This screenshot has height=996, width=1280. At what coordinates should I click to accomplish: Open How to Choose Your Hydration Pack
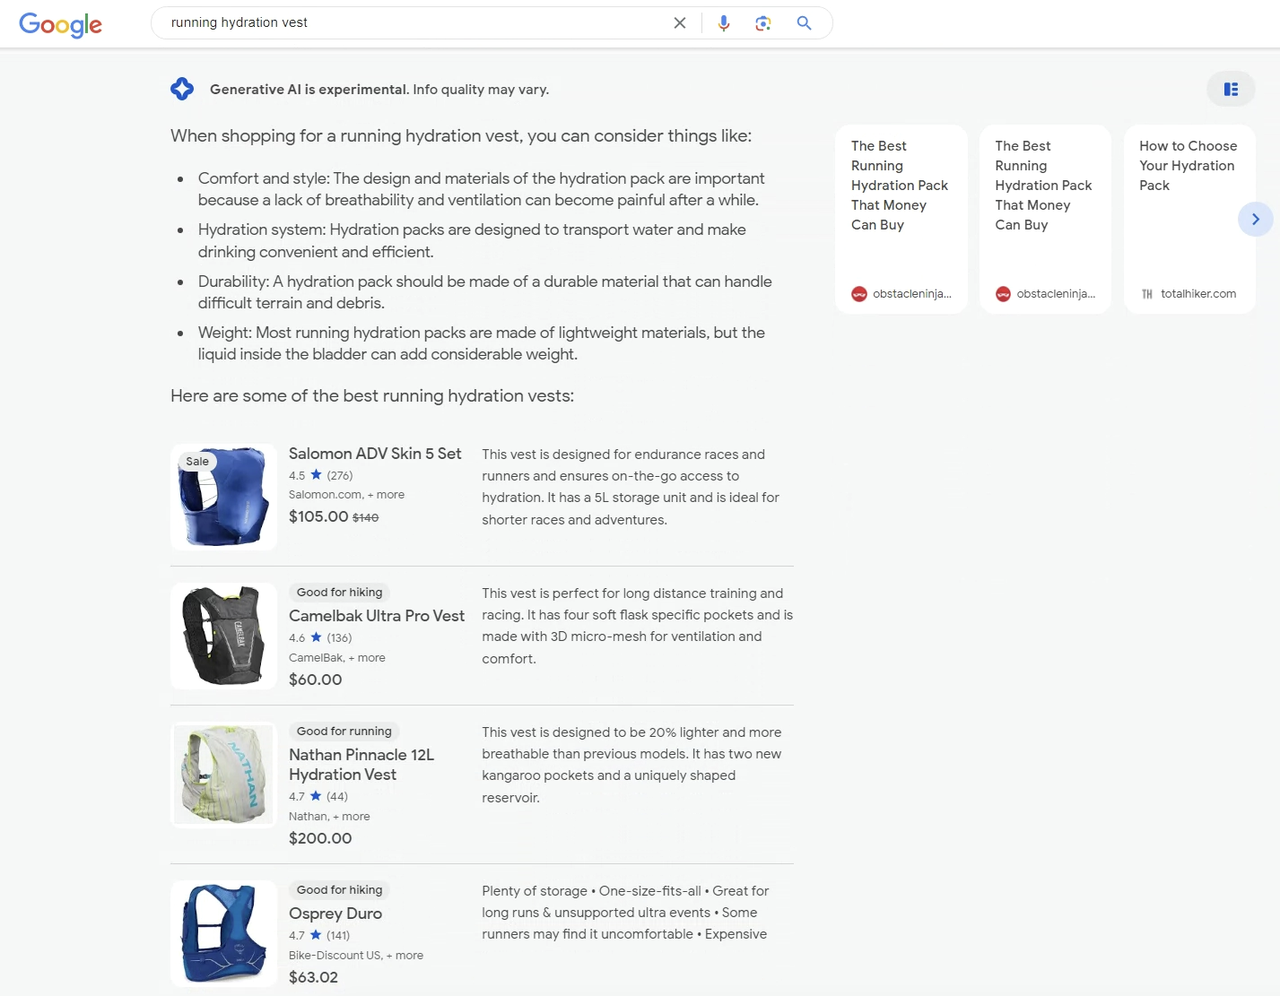(1189, 219)
